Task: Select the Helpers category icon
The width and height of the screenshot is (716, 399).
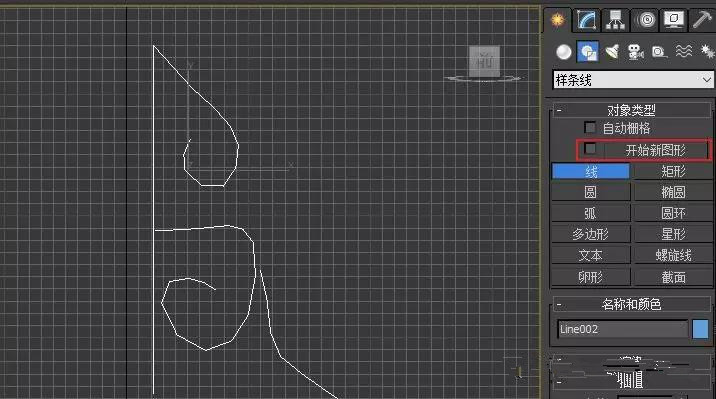Action: click(x=659, y=52)
